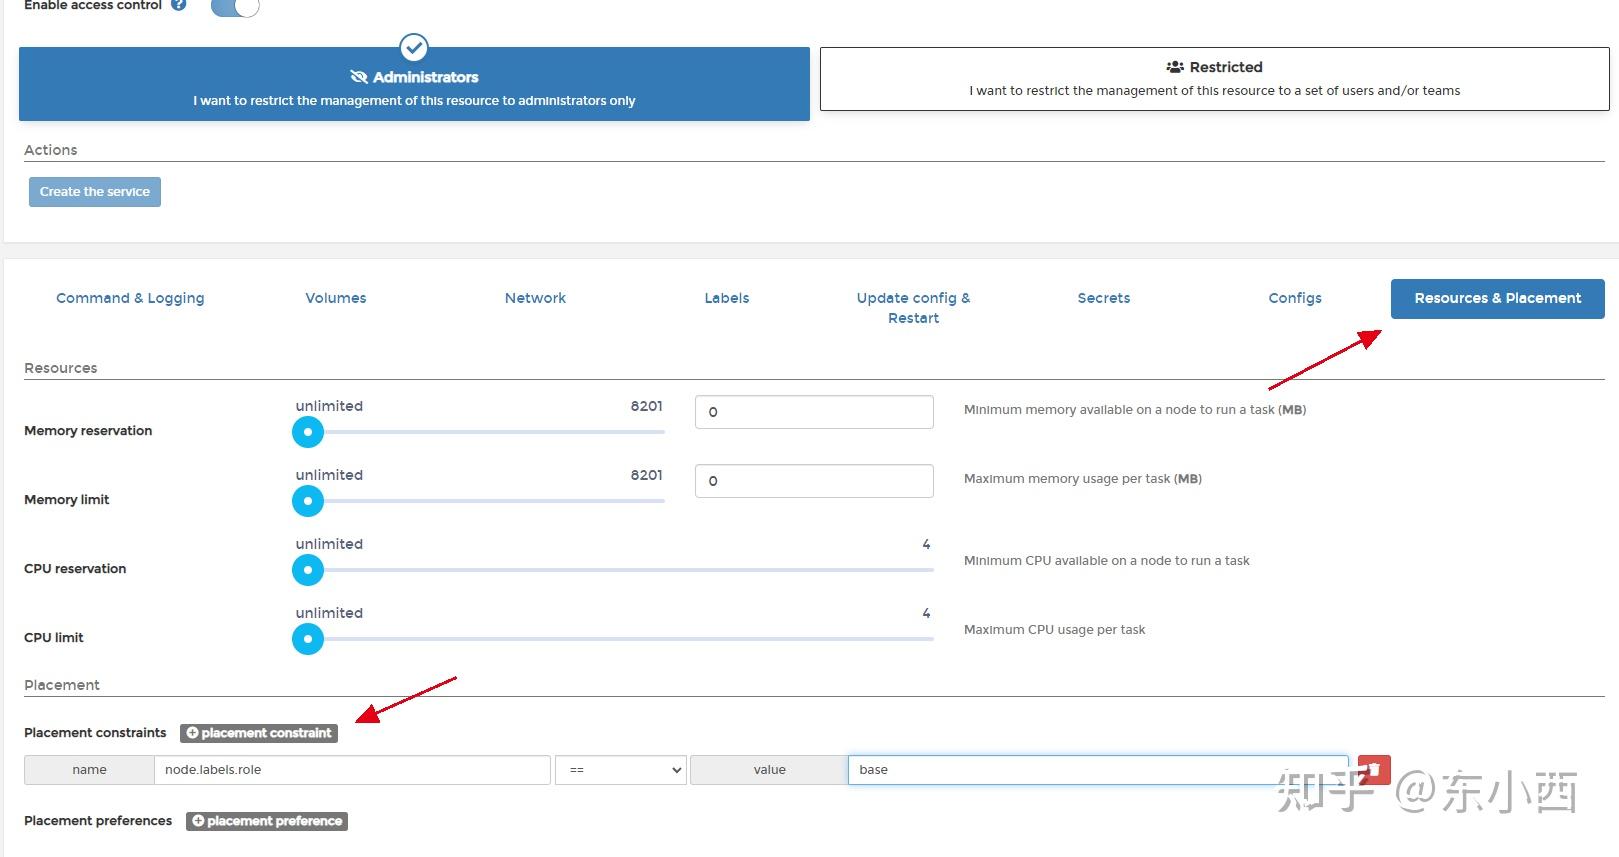
Task: Click 'Maximum memory usage per task (MB)' text
Action: (1083, 479)
